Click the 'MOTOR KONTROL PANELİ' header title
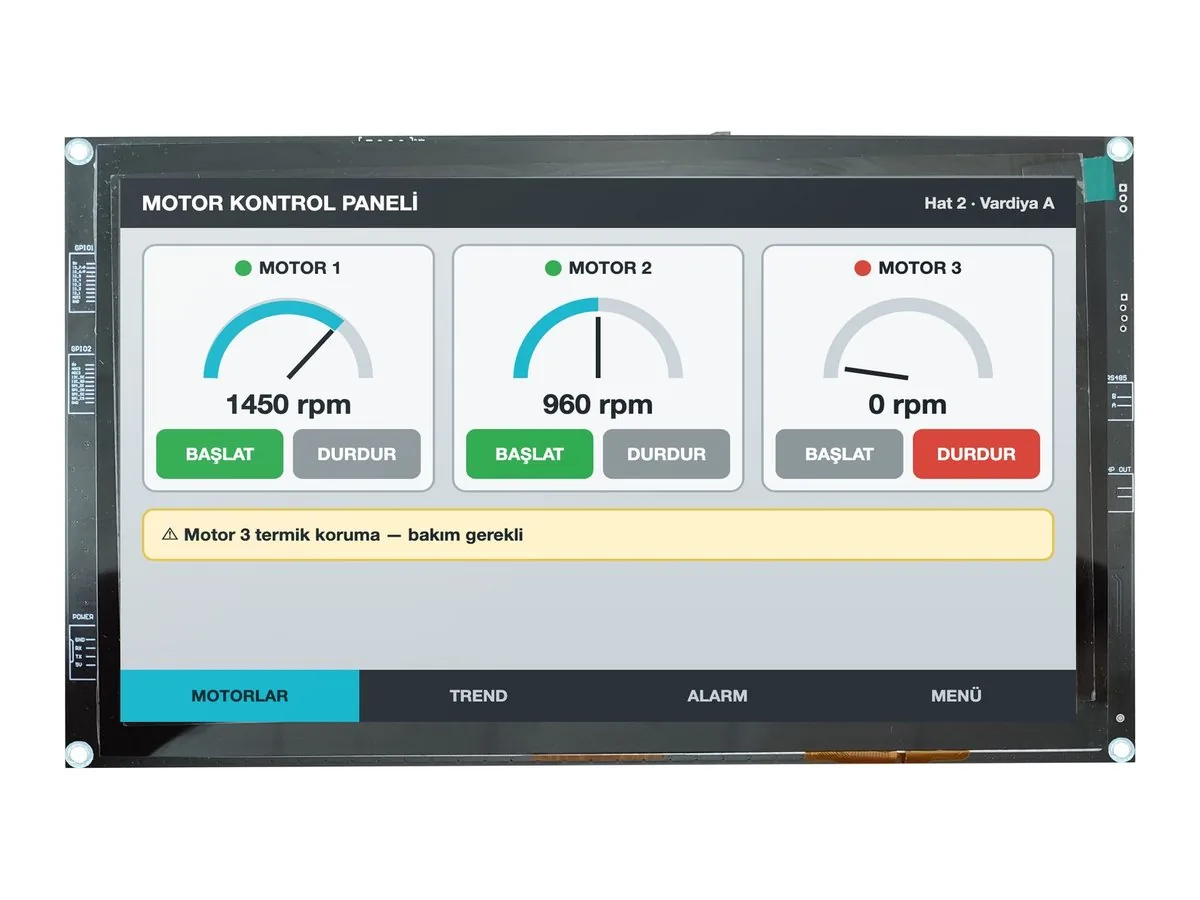Viewport: 1200px width, 900px height. (x=280, y=203)
